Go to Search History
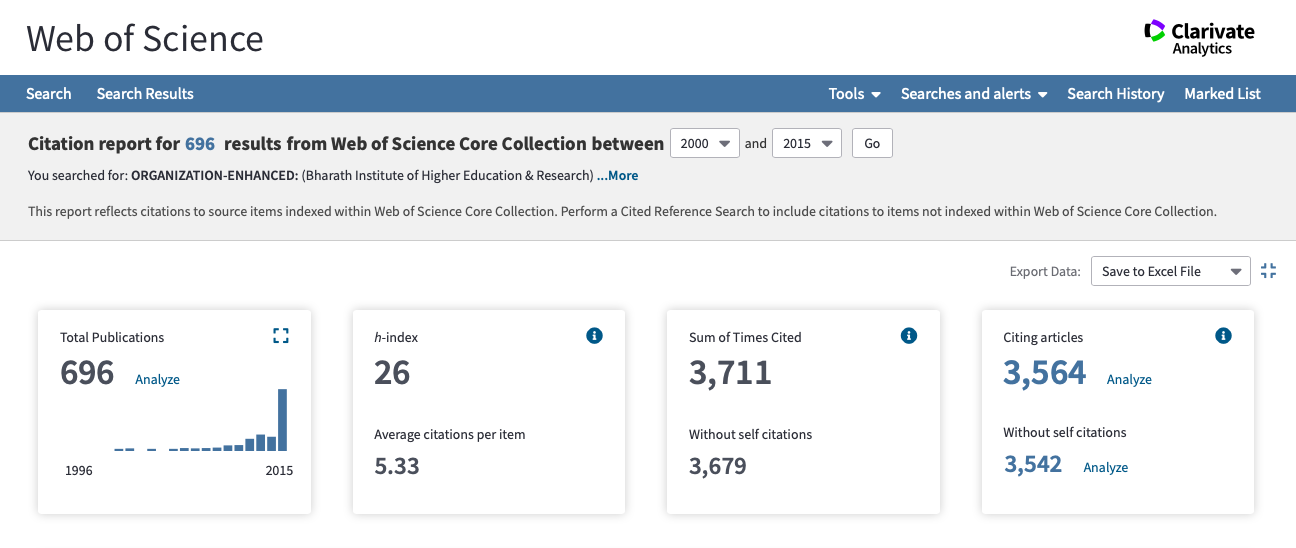 [1115, 94]
